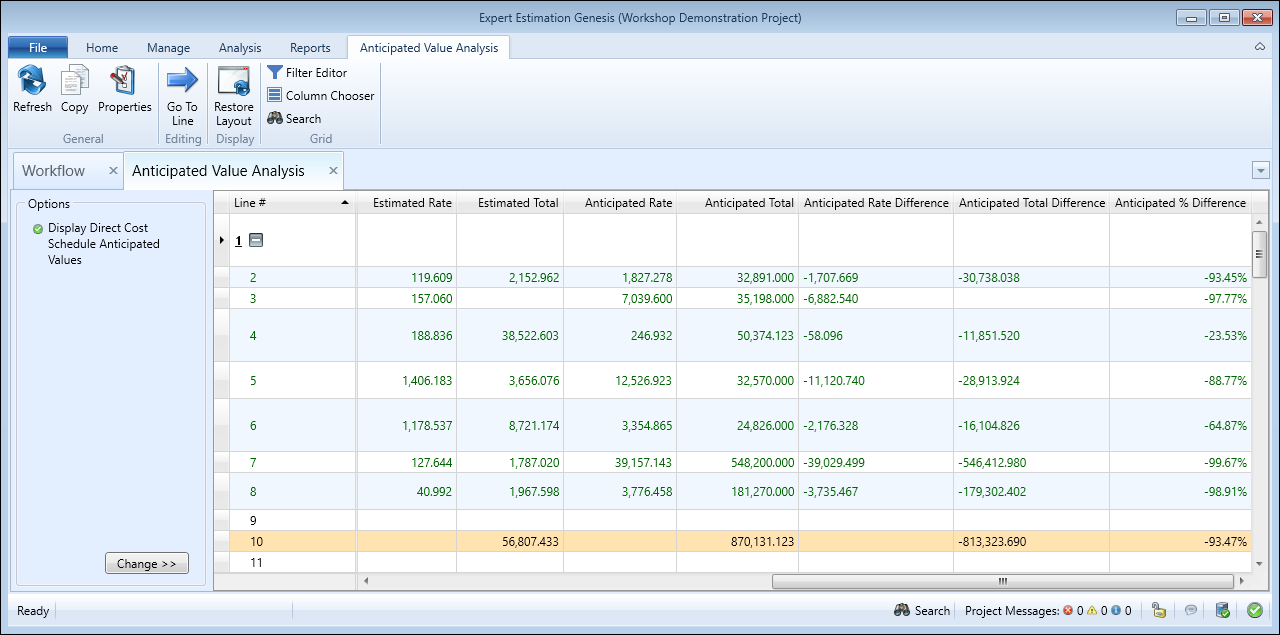Open Properties from the ribbon
Screen dimensions: 1280x635
[x=124, y=82]
